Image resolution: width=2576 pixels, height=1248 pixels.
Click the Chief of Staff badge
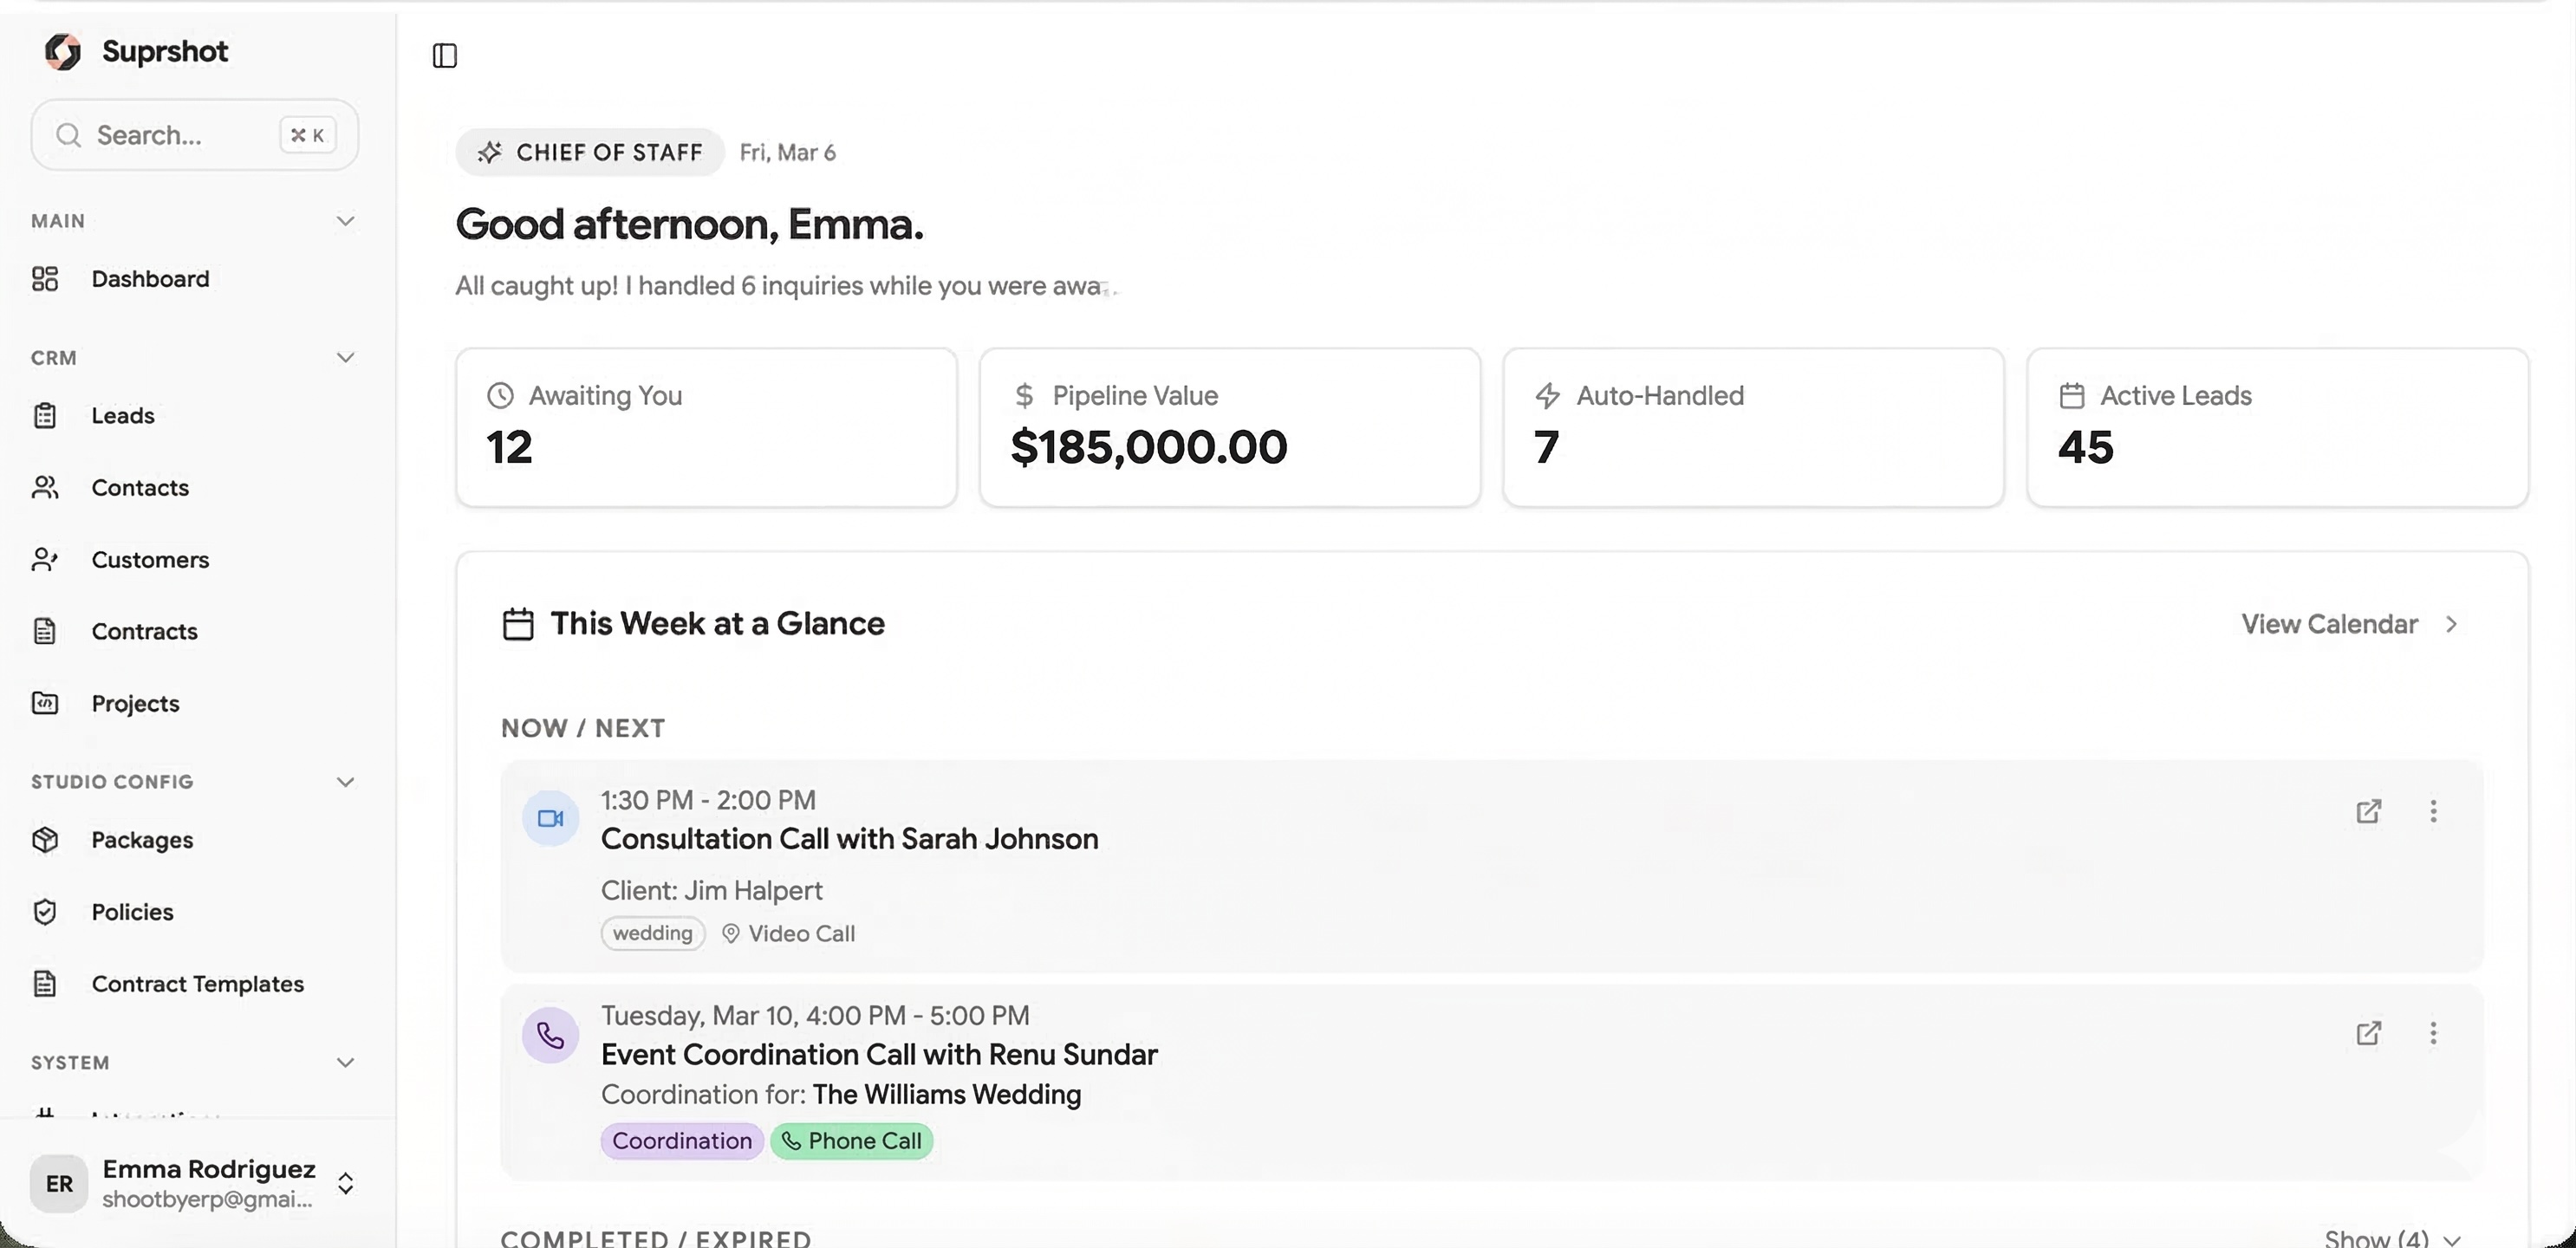(x=590, y=152)
